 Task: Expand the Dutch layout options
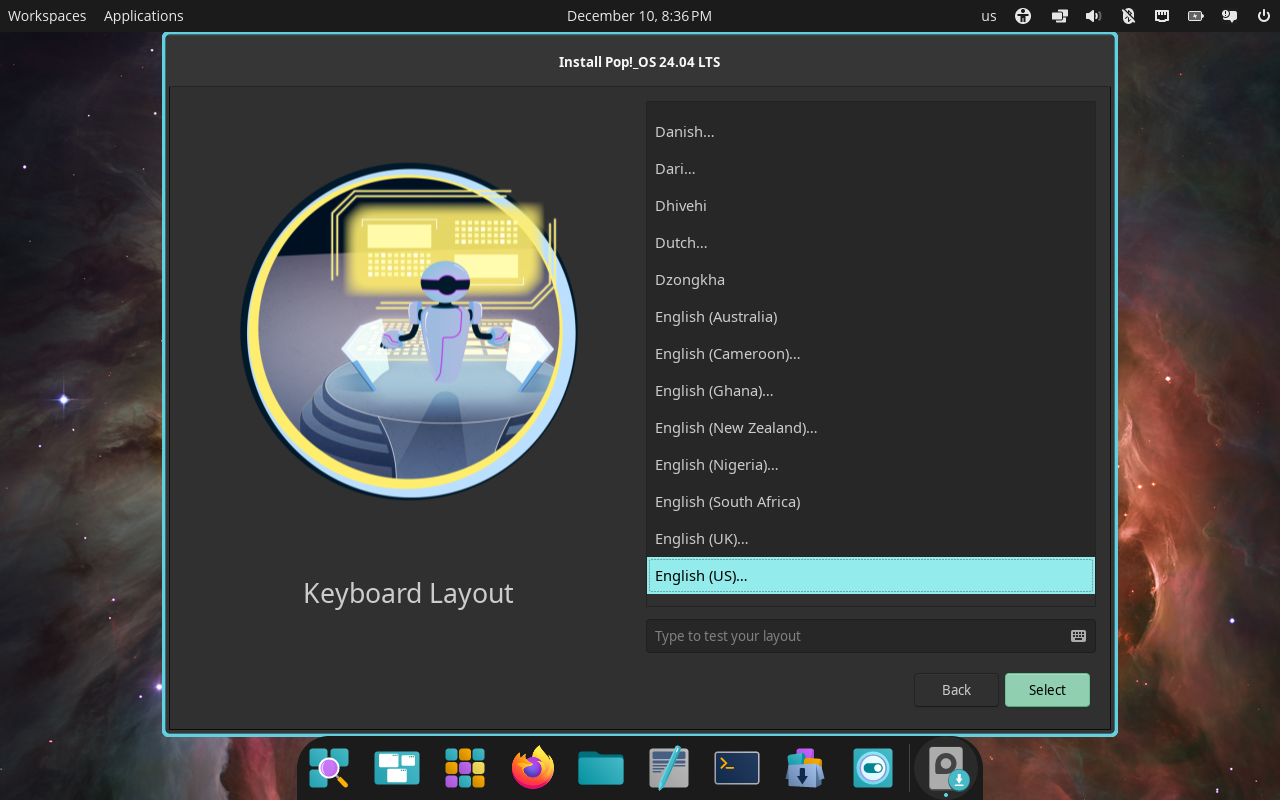(681, 242)
